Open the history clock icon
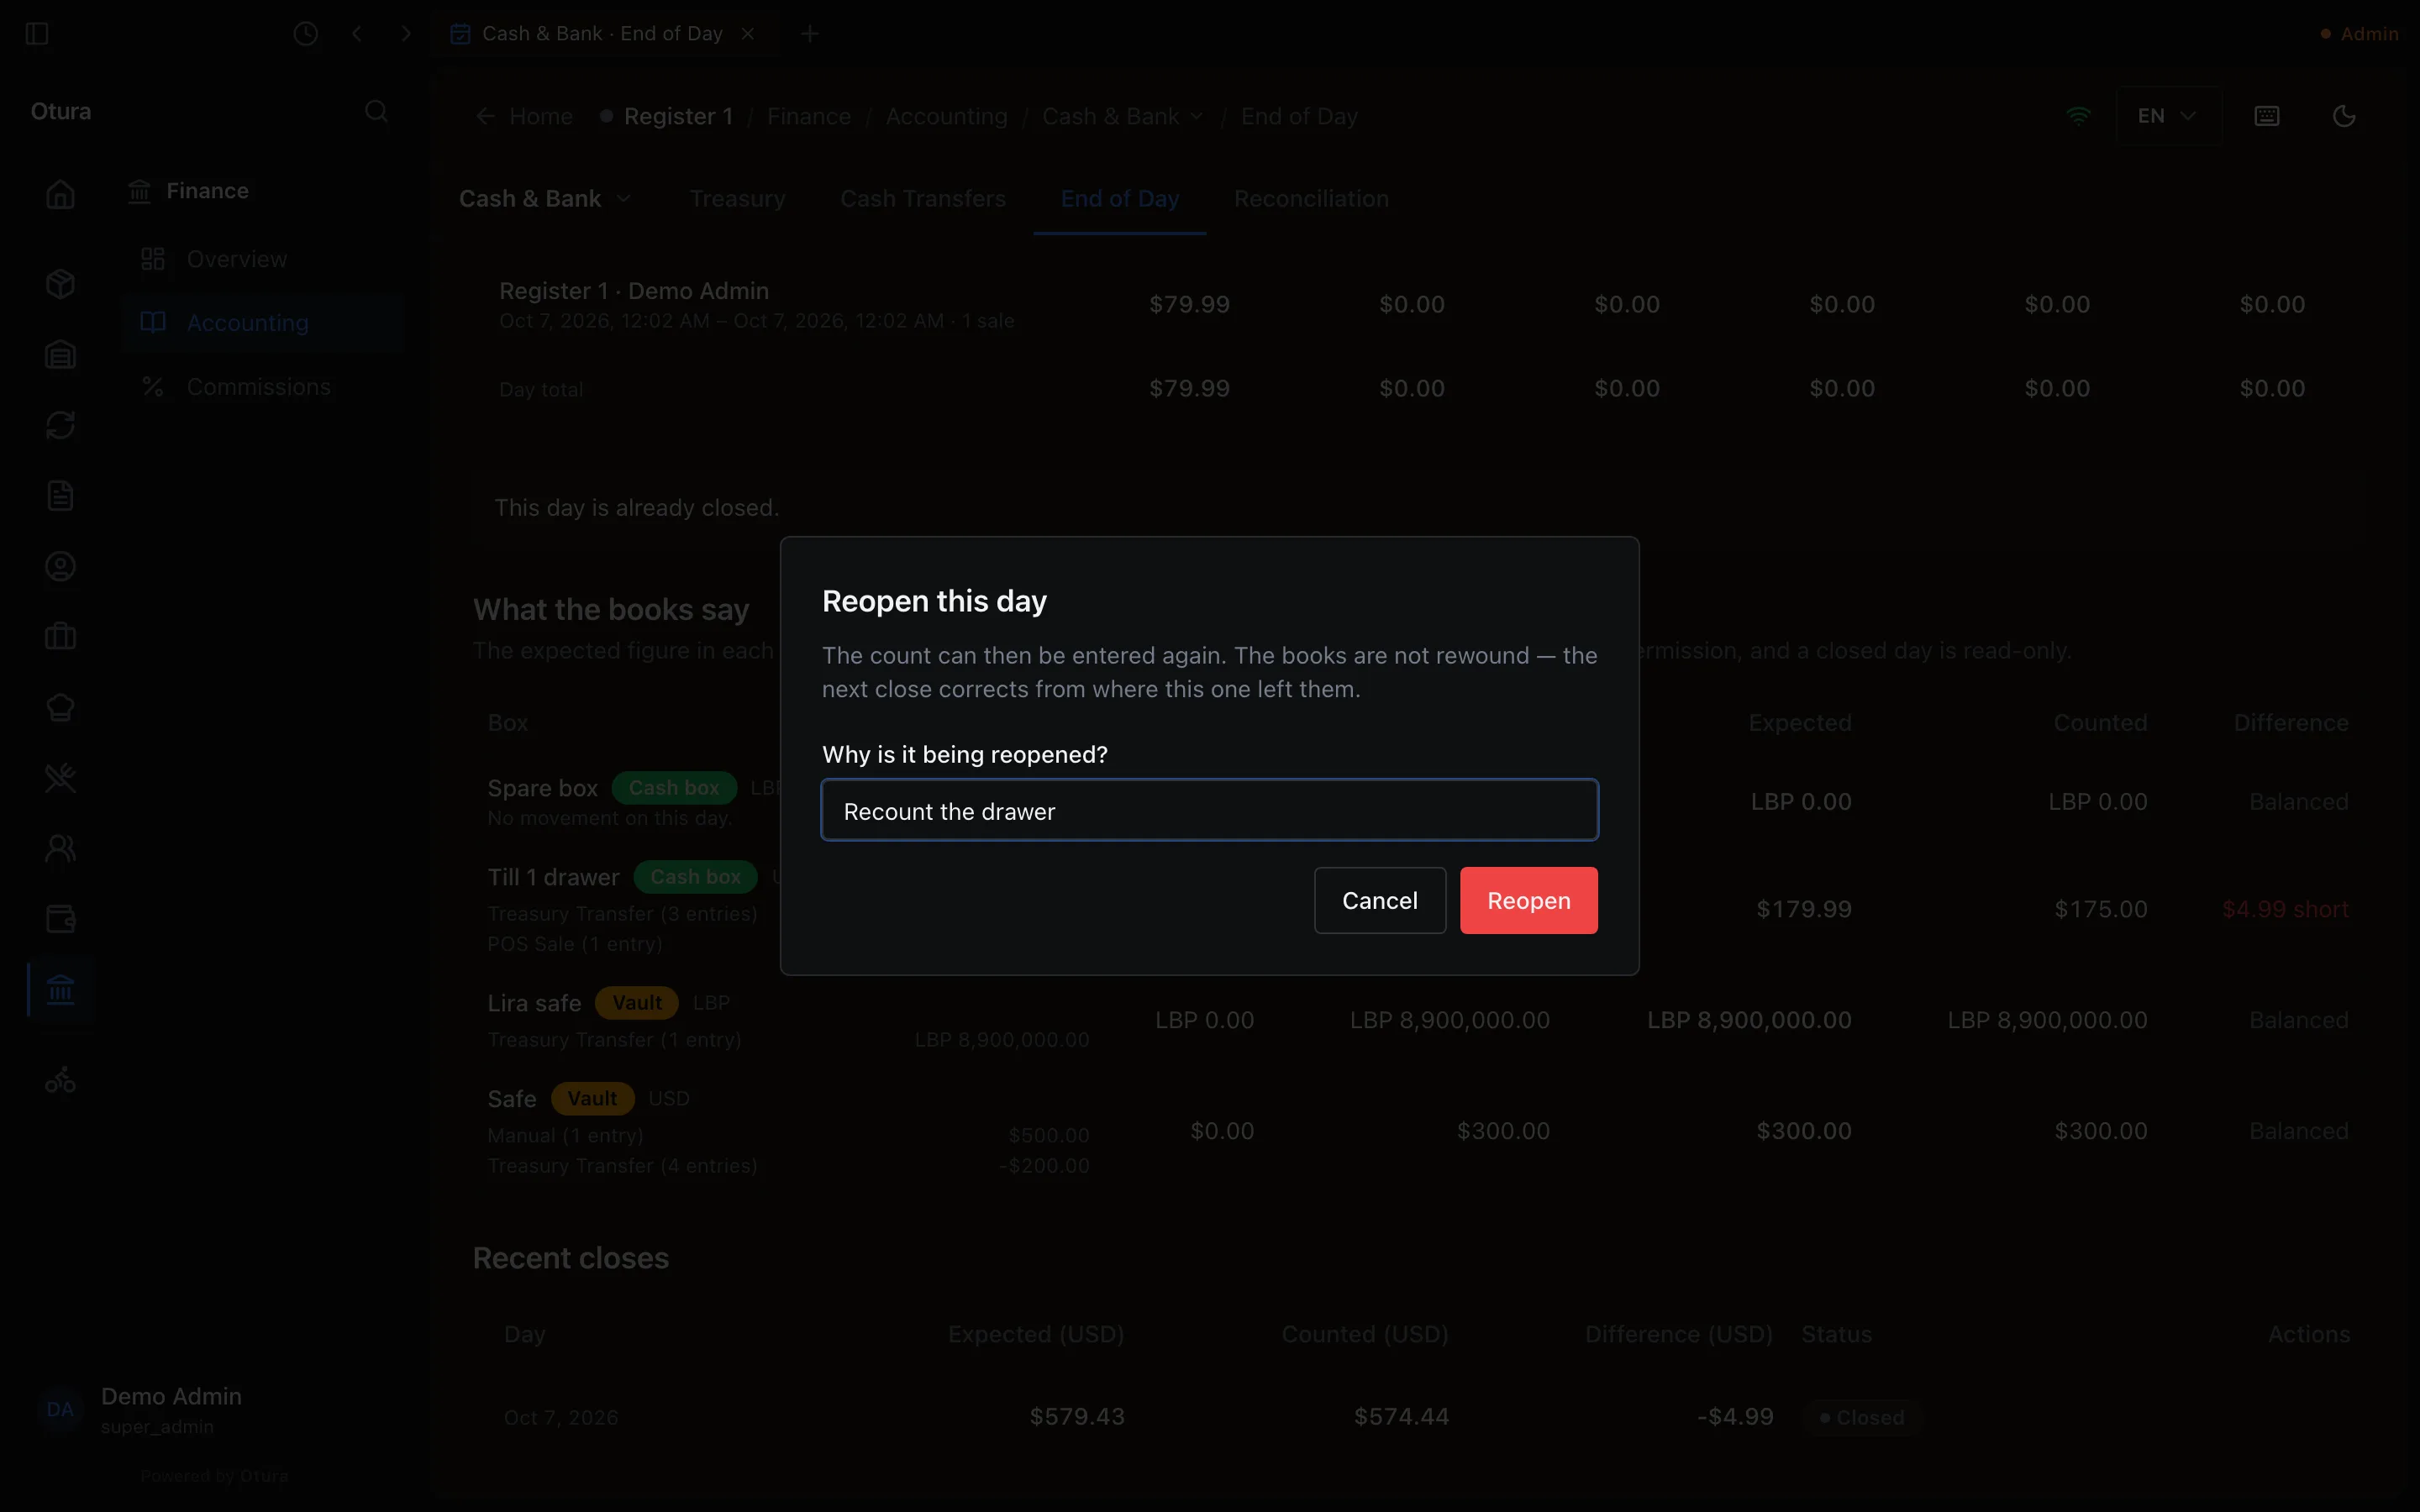Screen dimensions: 2420x1512 point(306,34)
